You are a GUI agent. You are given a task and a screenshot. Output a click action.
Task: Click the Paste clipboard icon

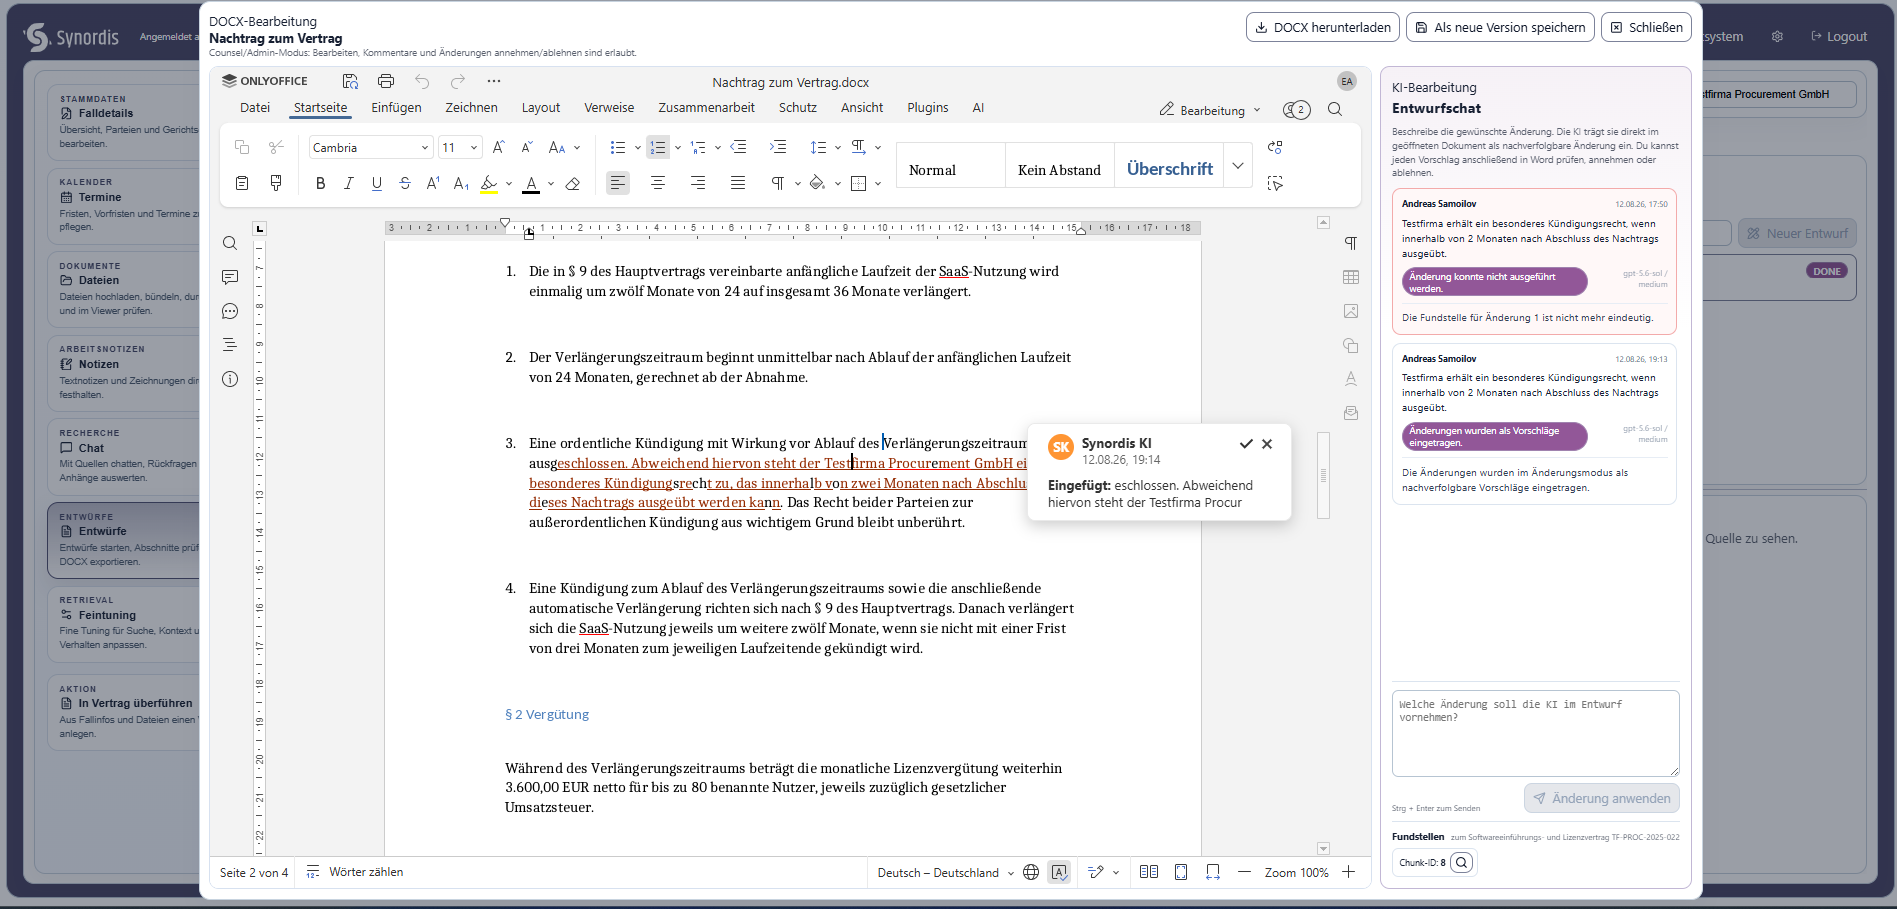pyautogui.click(x=242, y=183)
